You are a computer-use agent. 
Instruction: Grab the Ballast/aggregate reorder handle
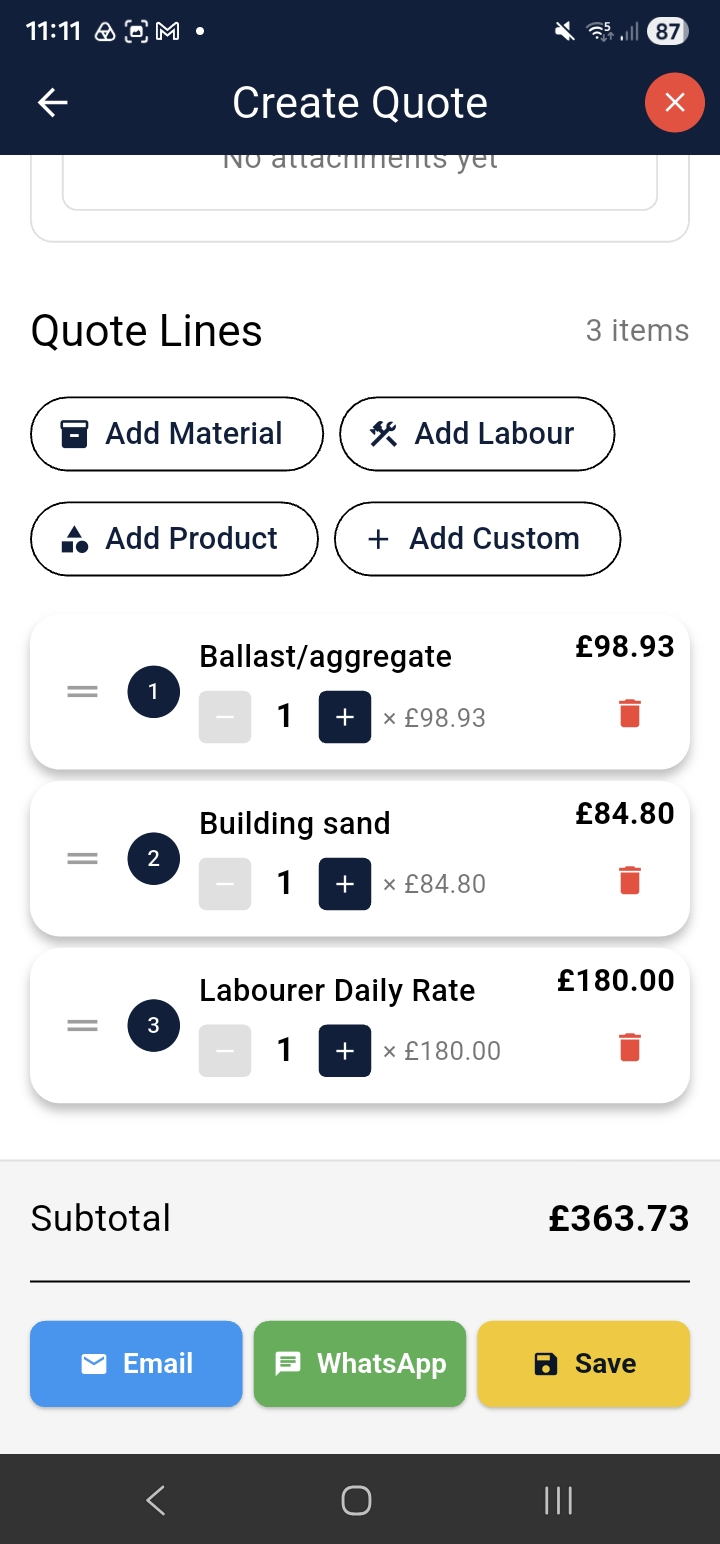click(x=82, y=691)
